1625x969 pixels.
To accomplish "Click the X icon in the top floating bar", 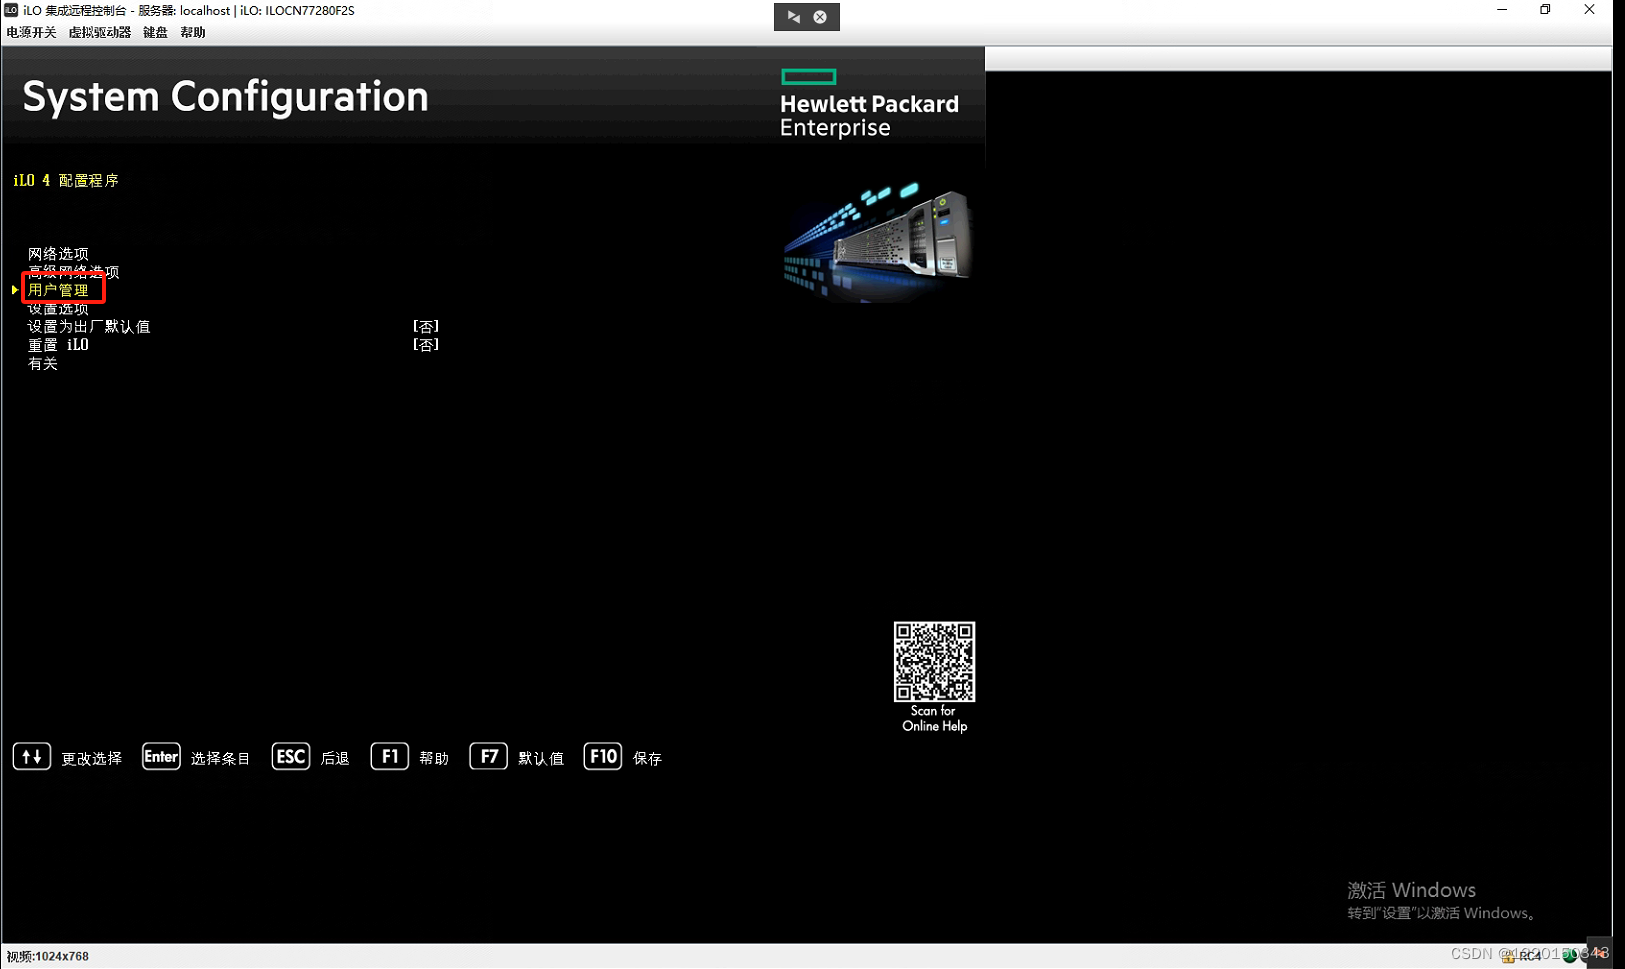I will click(x=820, y=17).
